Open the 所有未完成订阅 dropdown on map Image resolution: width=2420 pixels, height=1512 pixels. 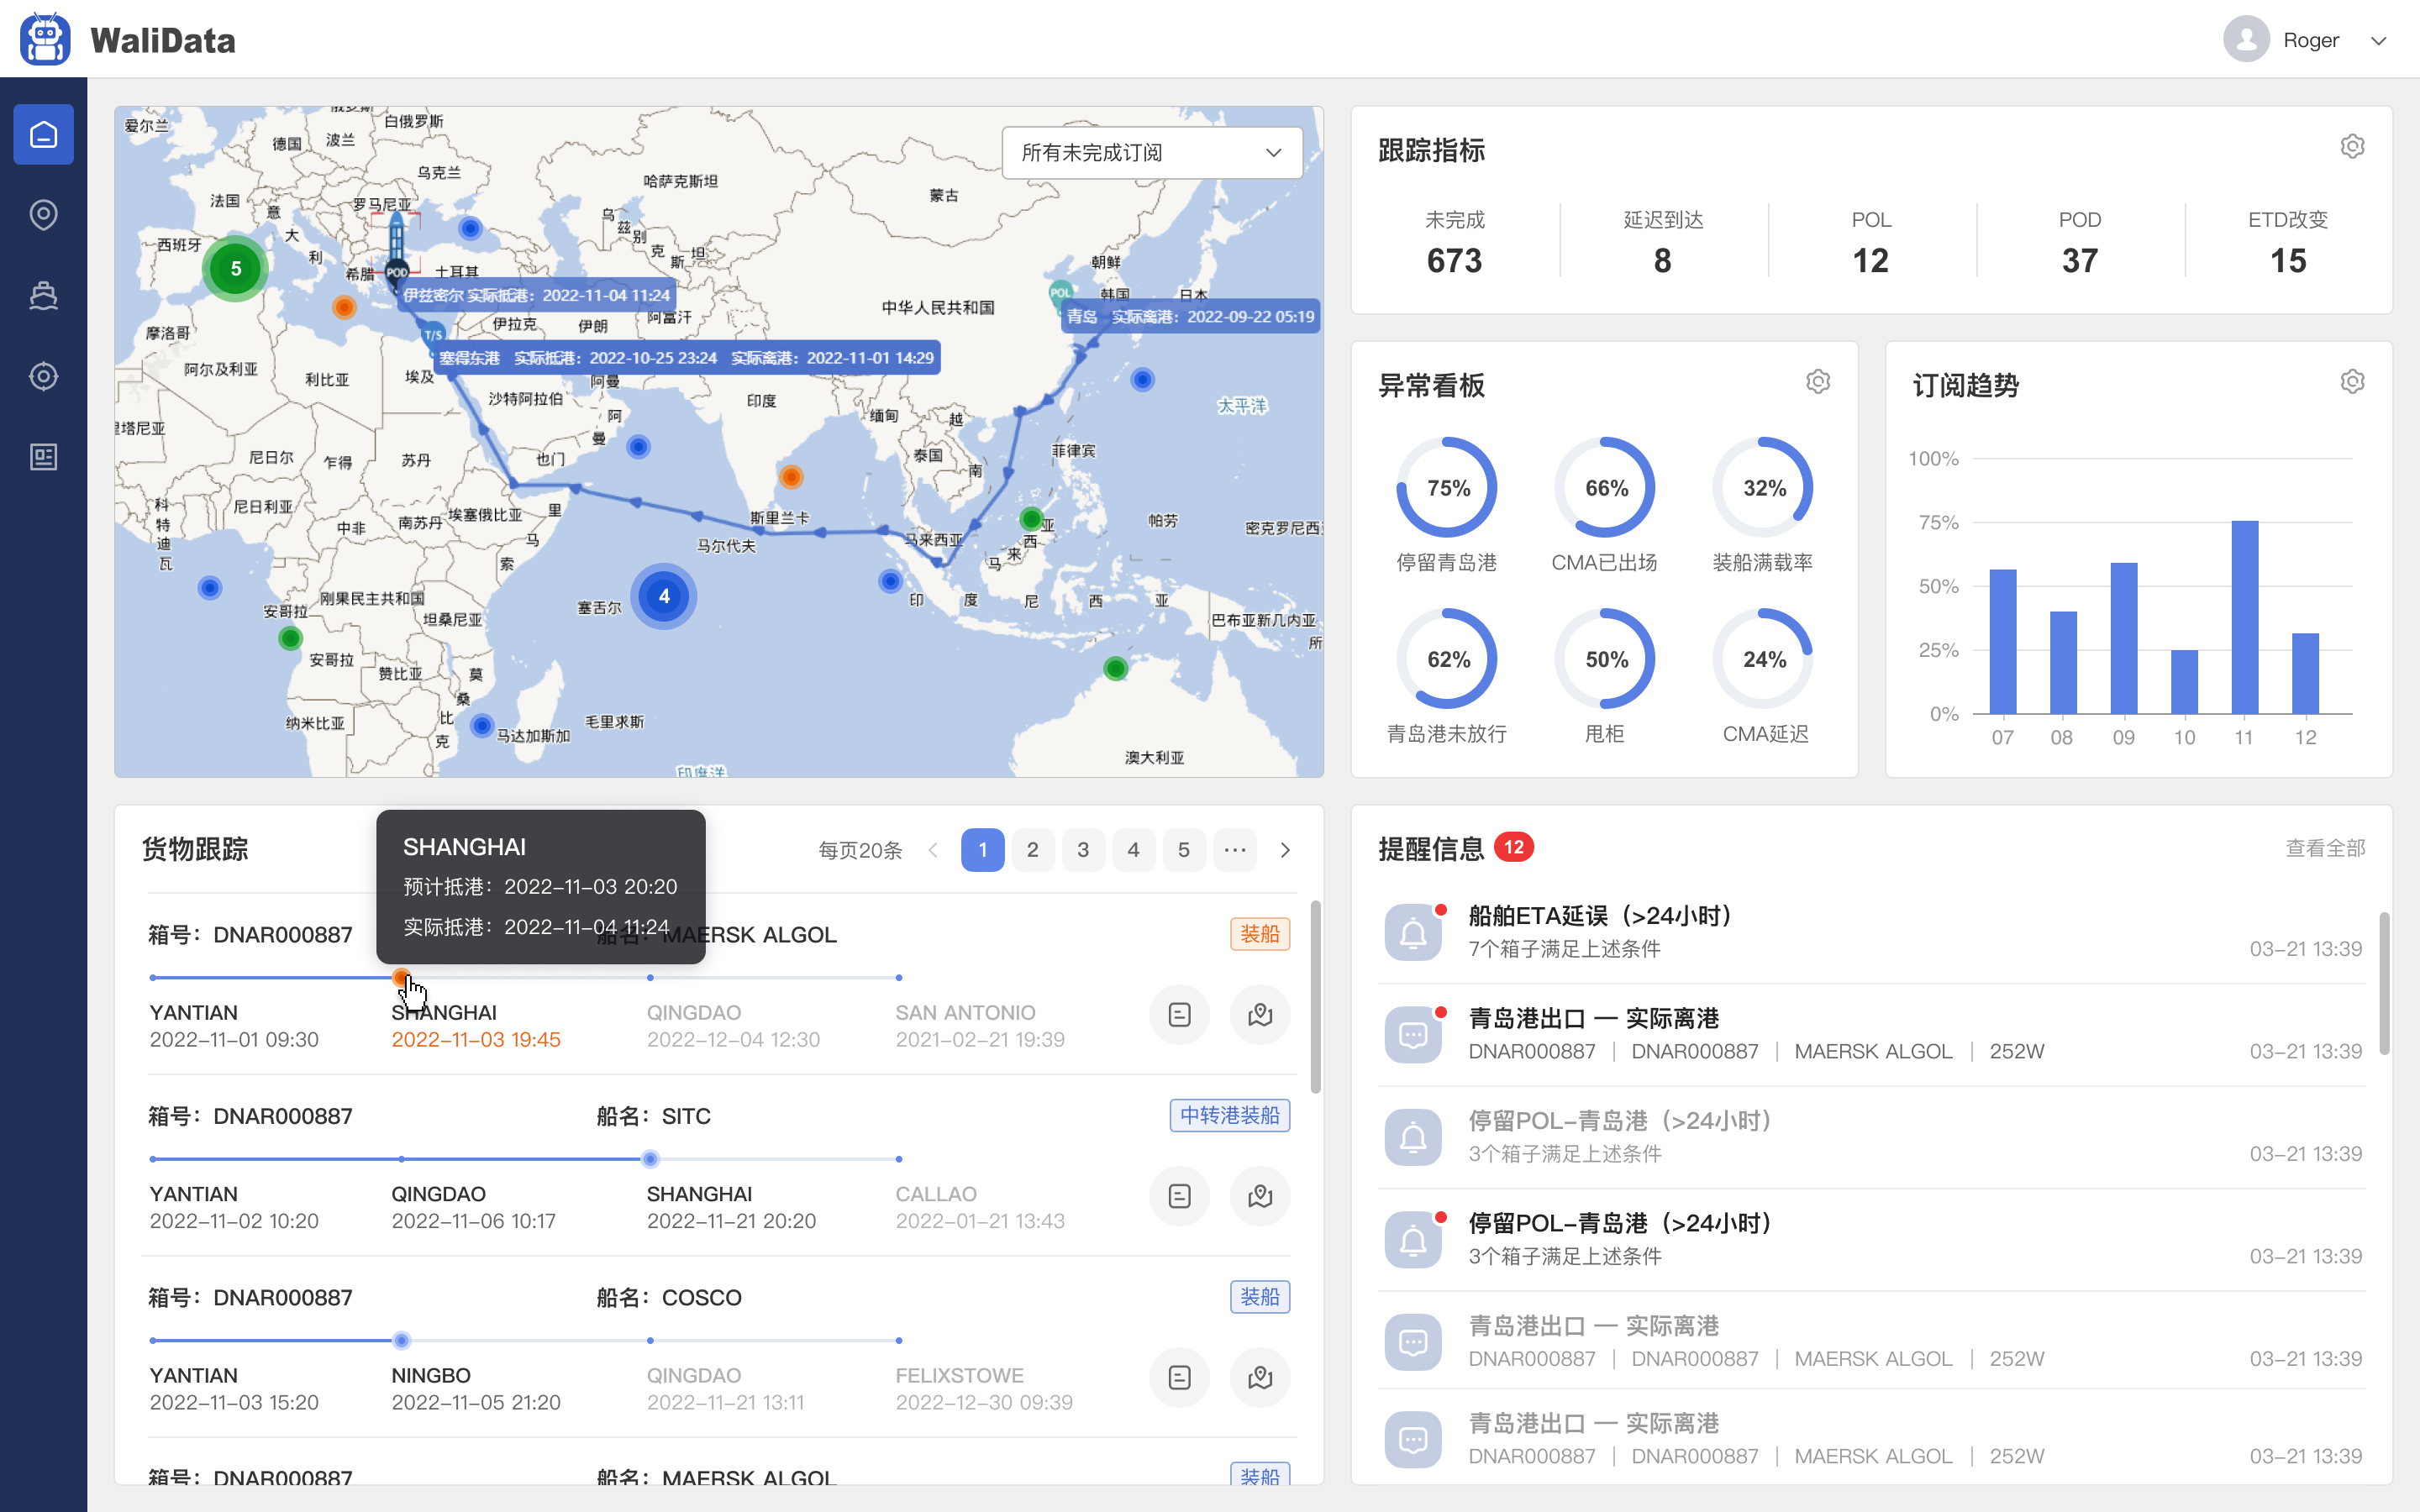pyautogui.click(x=1152, y=152)
